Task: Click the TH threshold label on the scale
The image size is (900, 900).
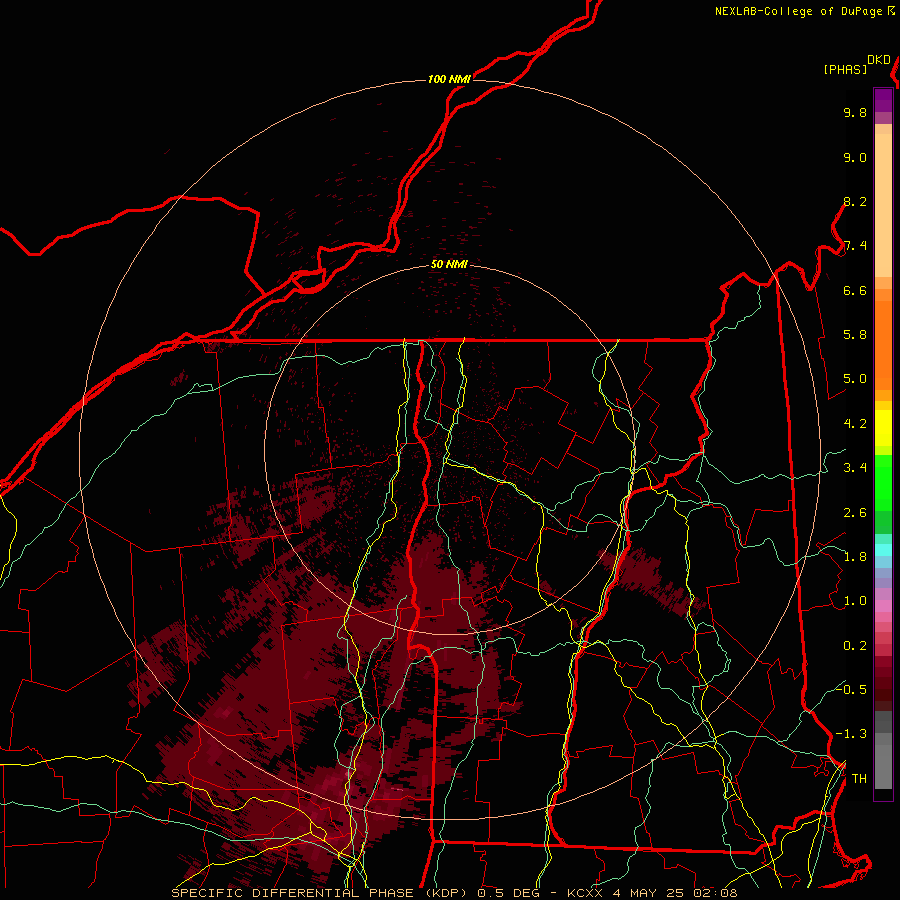Action: click(x=859, y=779)
